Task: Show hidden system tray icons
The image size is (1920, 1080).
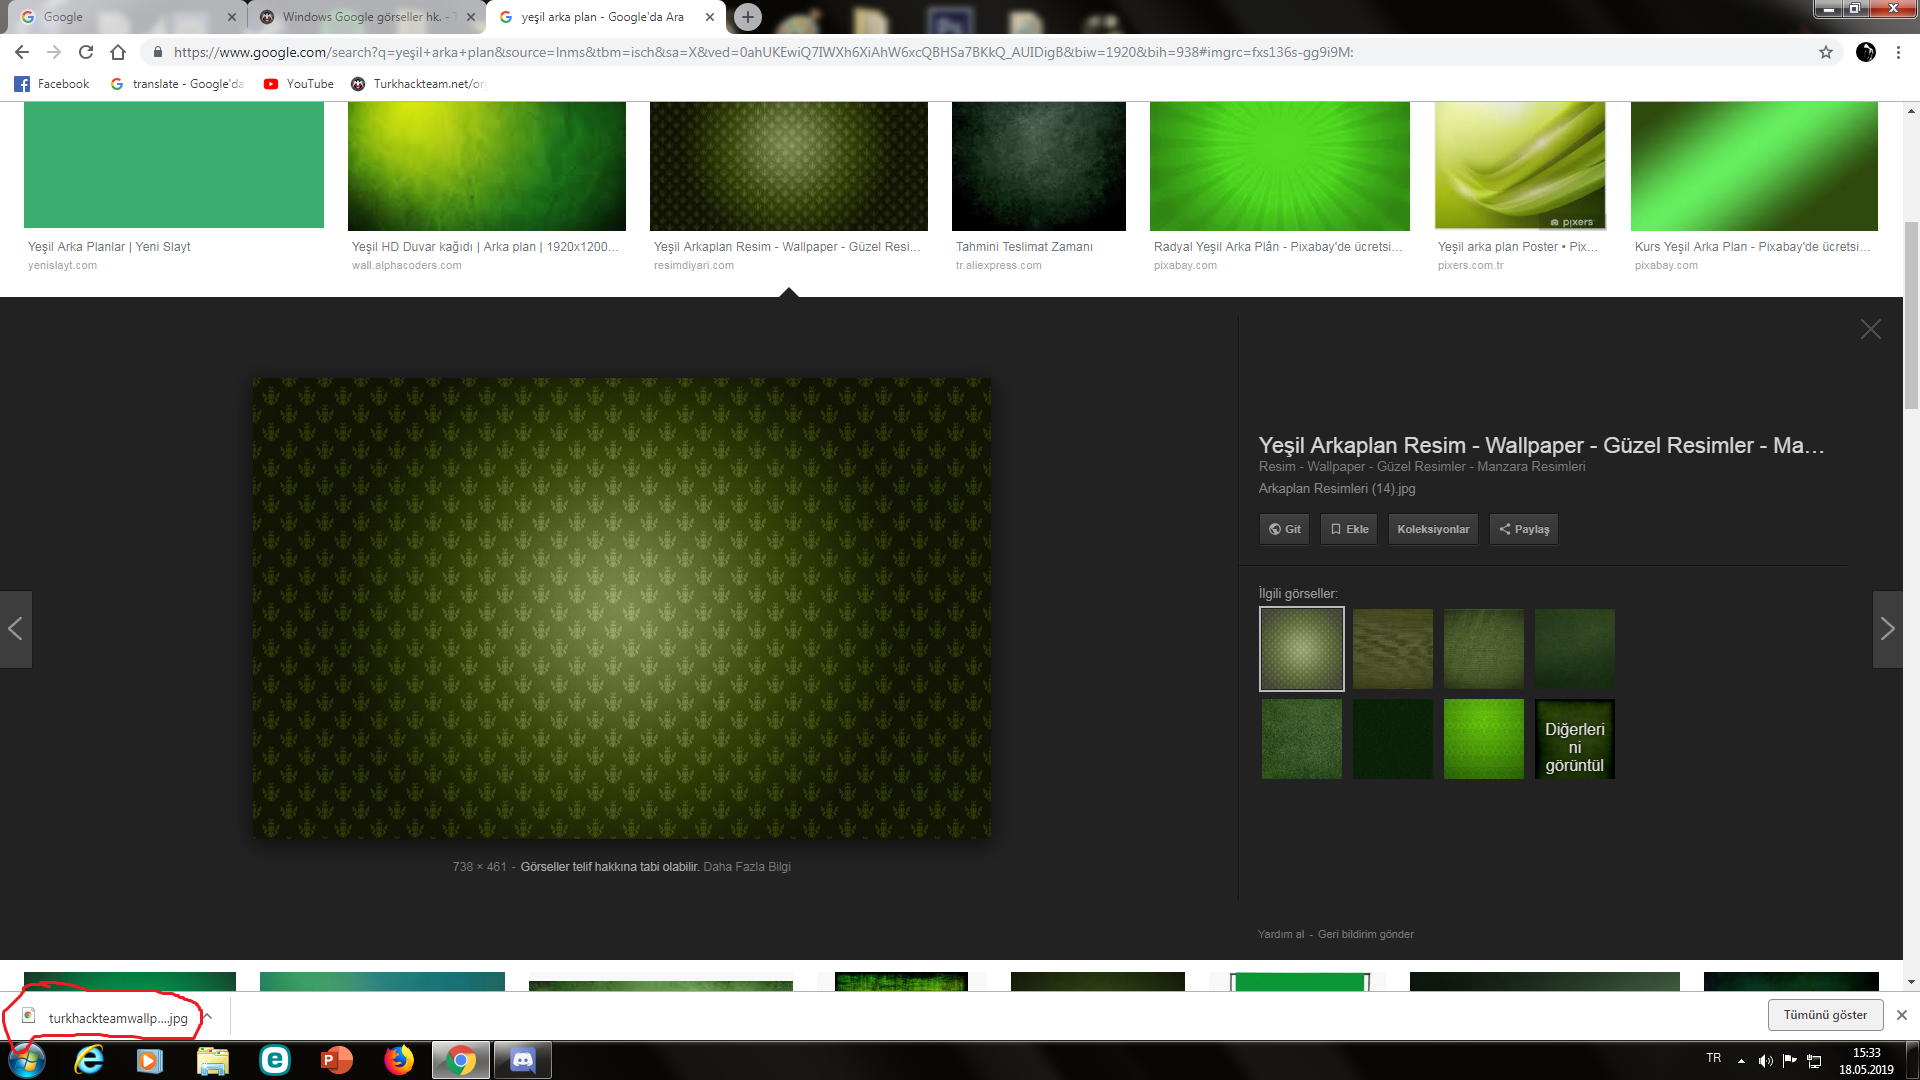Action: click(1741, 1061)
